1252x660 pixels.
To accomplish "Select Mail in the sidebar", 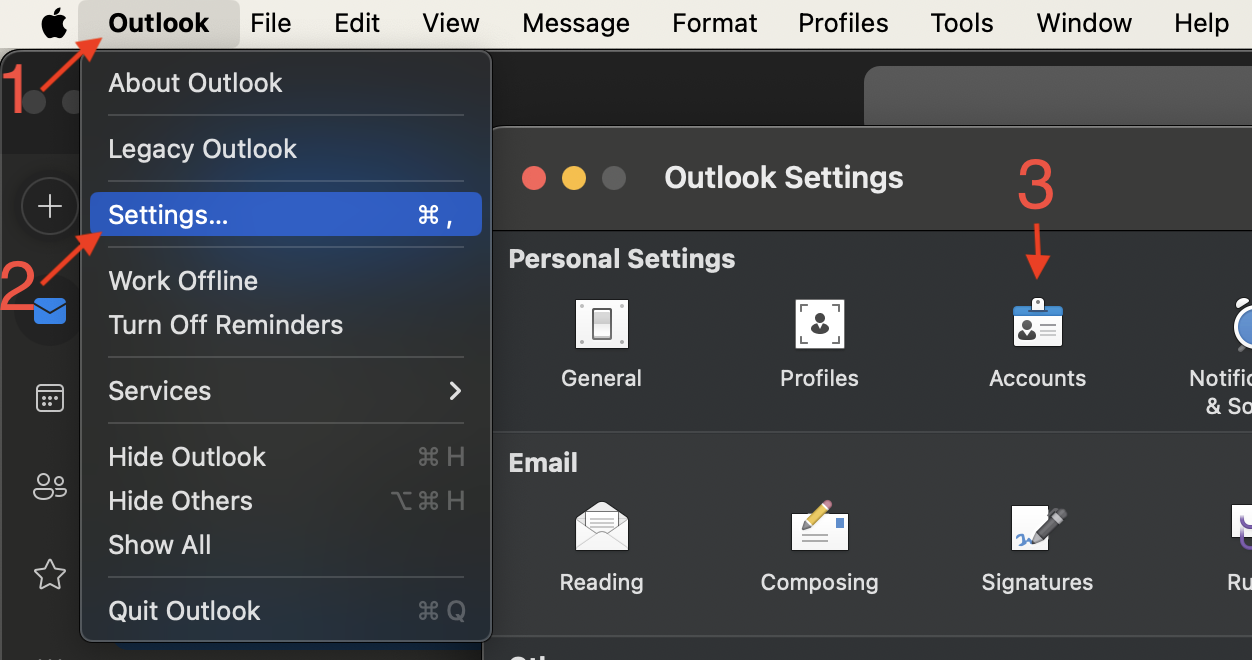I will [49, 311].
